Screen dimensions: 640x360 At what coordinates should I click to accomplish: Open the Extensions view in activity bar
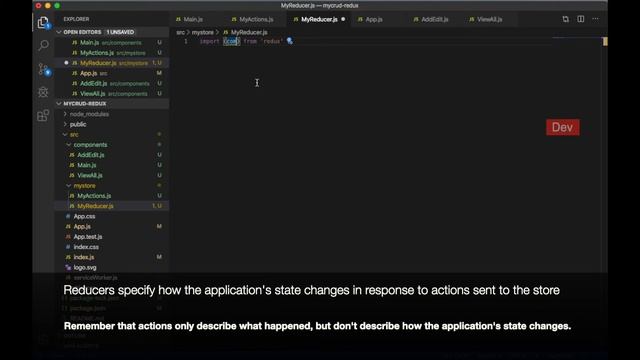pyautogui.click(x=43, y=116)
